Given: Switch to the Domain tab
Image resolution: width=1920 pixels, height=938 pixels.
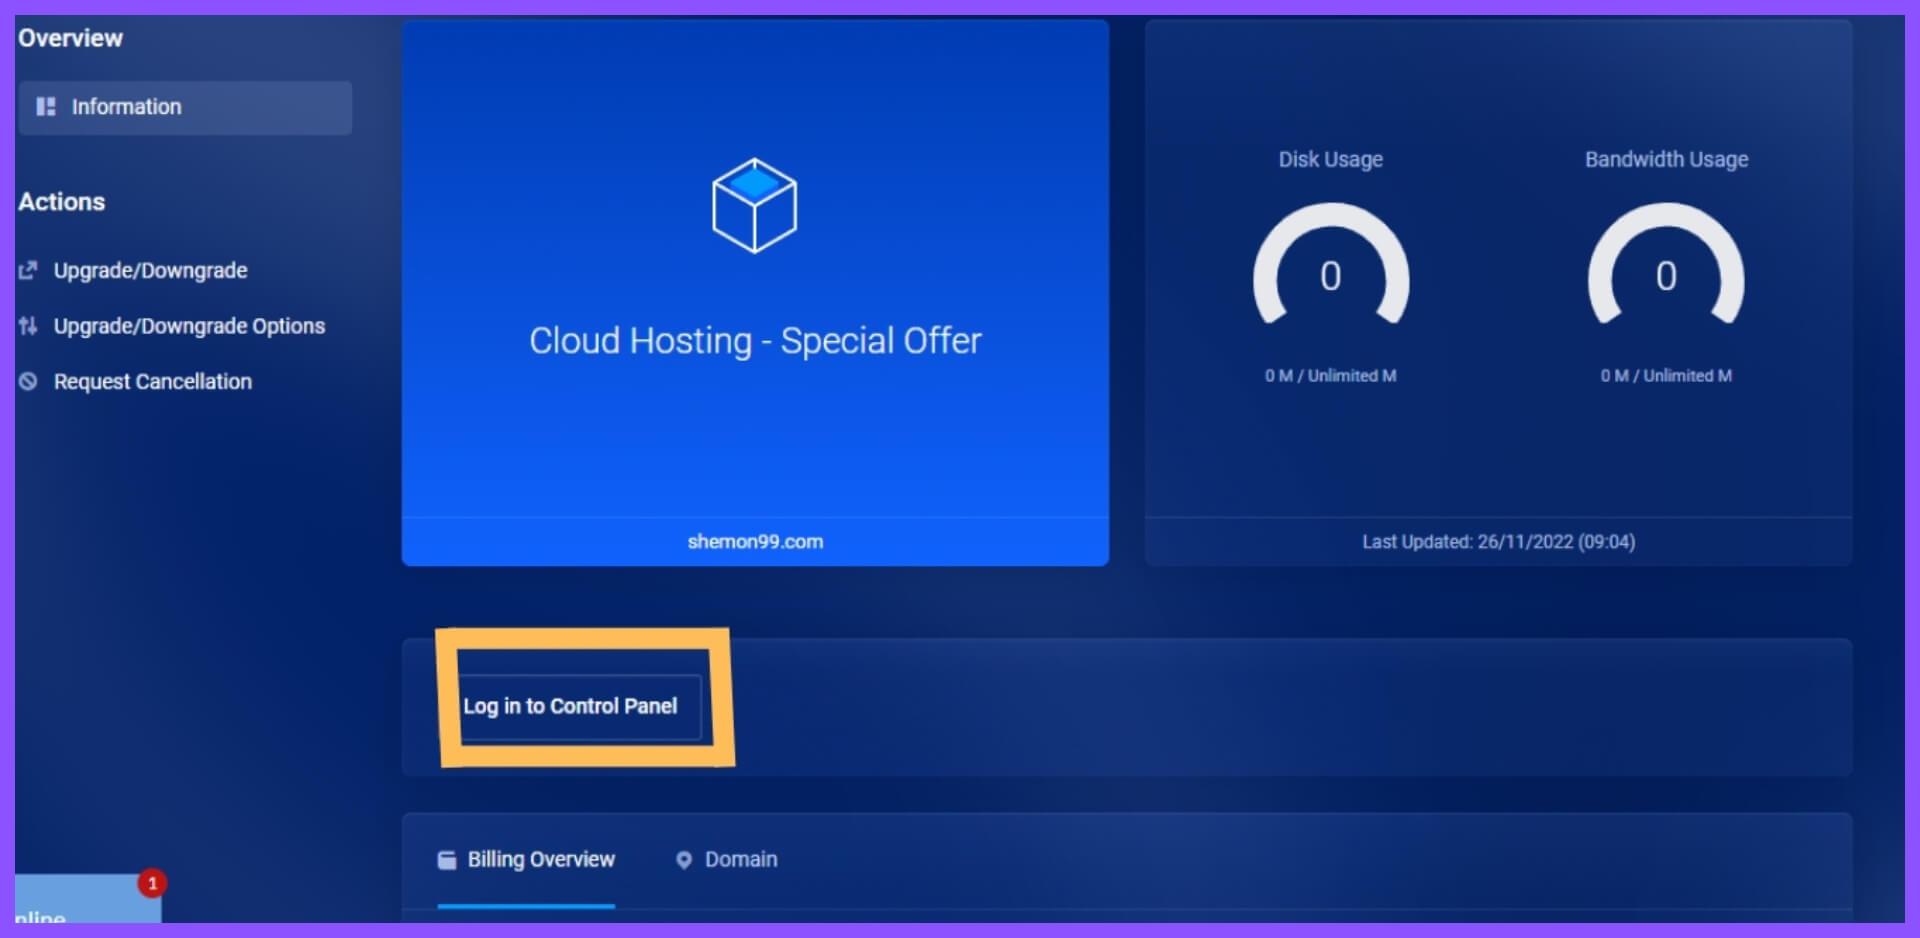Looking at the screenshot, I should pos(740,860).
